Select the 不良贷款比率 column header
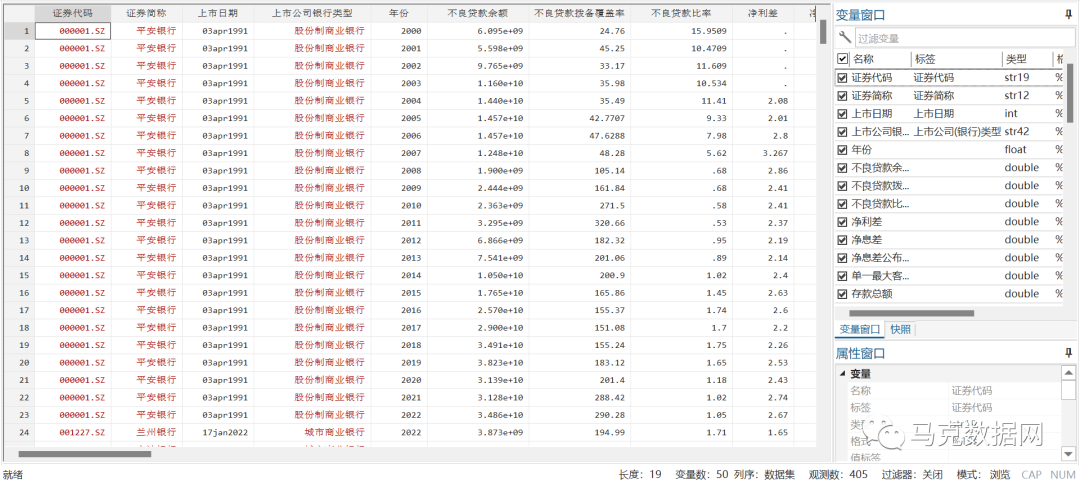Image resolution: width=1080 pixels, height=482 pixels. click(x=681, y=13)
